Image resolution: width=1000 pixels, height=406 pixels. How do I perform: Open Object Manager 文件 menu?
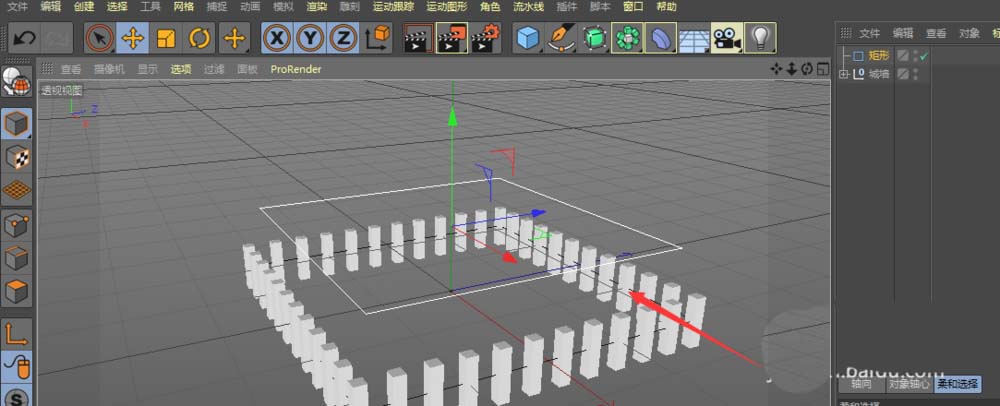click(x=869, y=34)
